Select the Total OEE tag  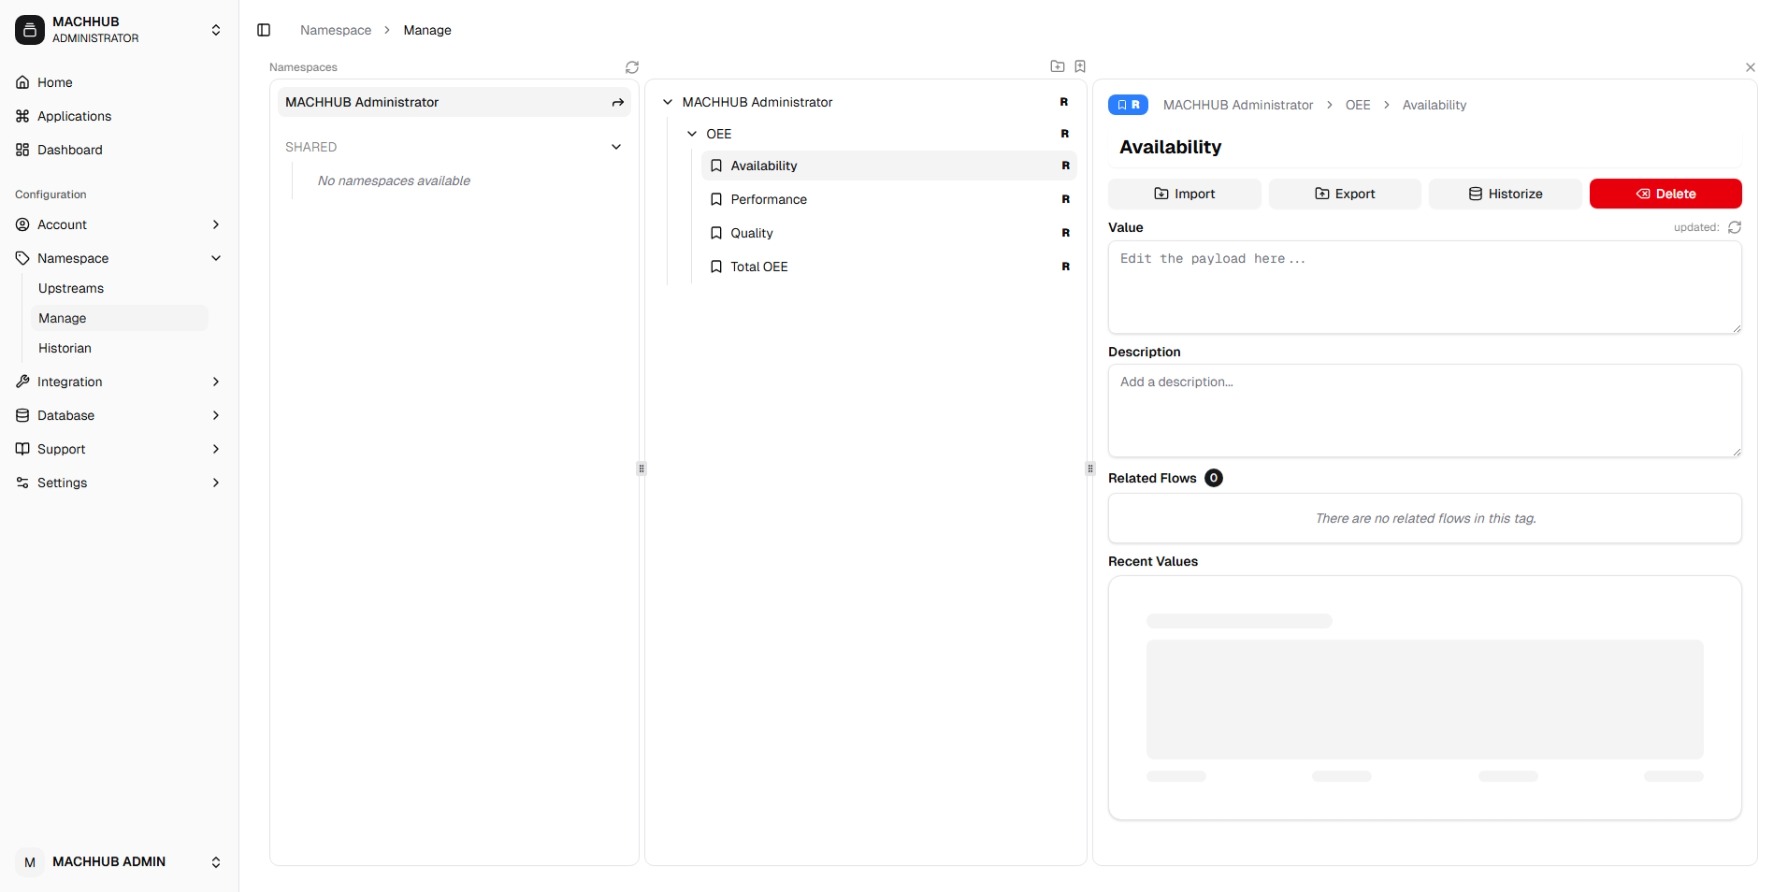tap(889, 267)
